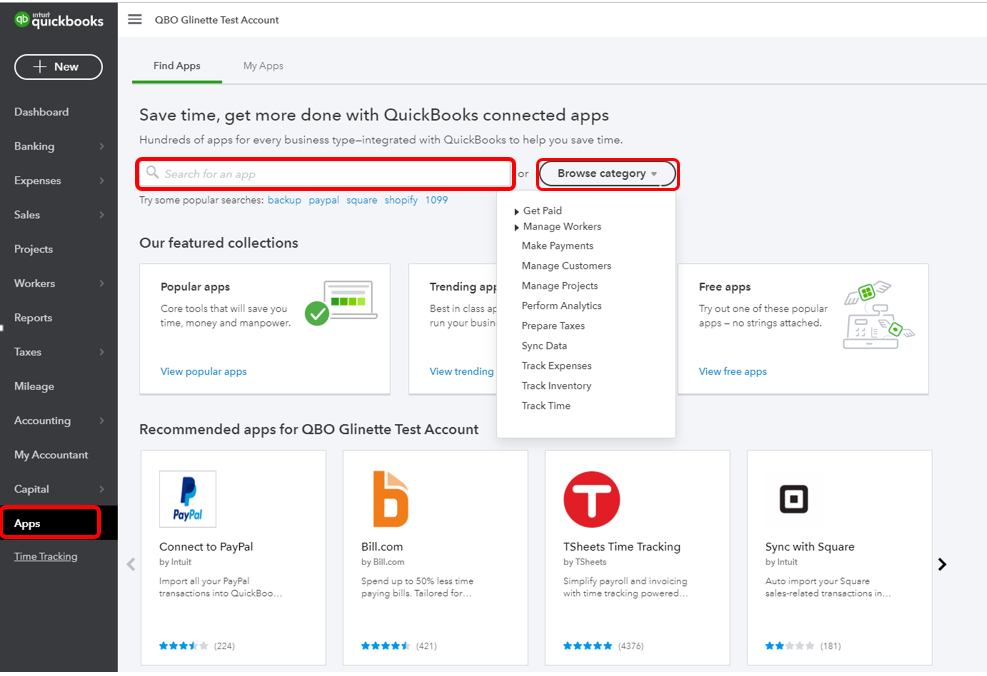
Task: Click the New button
Action: (x=58, y=67)
